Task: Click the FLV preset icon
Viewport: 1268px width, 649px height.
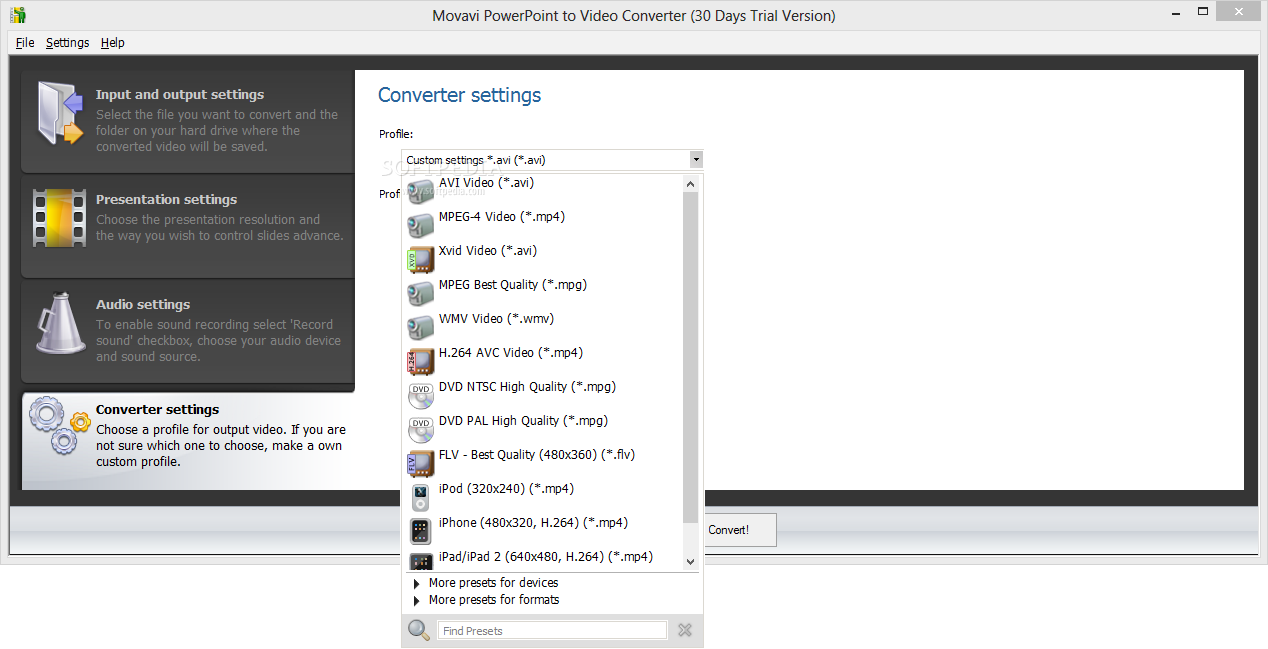Action: click(421, 463)
